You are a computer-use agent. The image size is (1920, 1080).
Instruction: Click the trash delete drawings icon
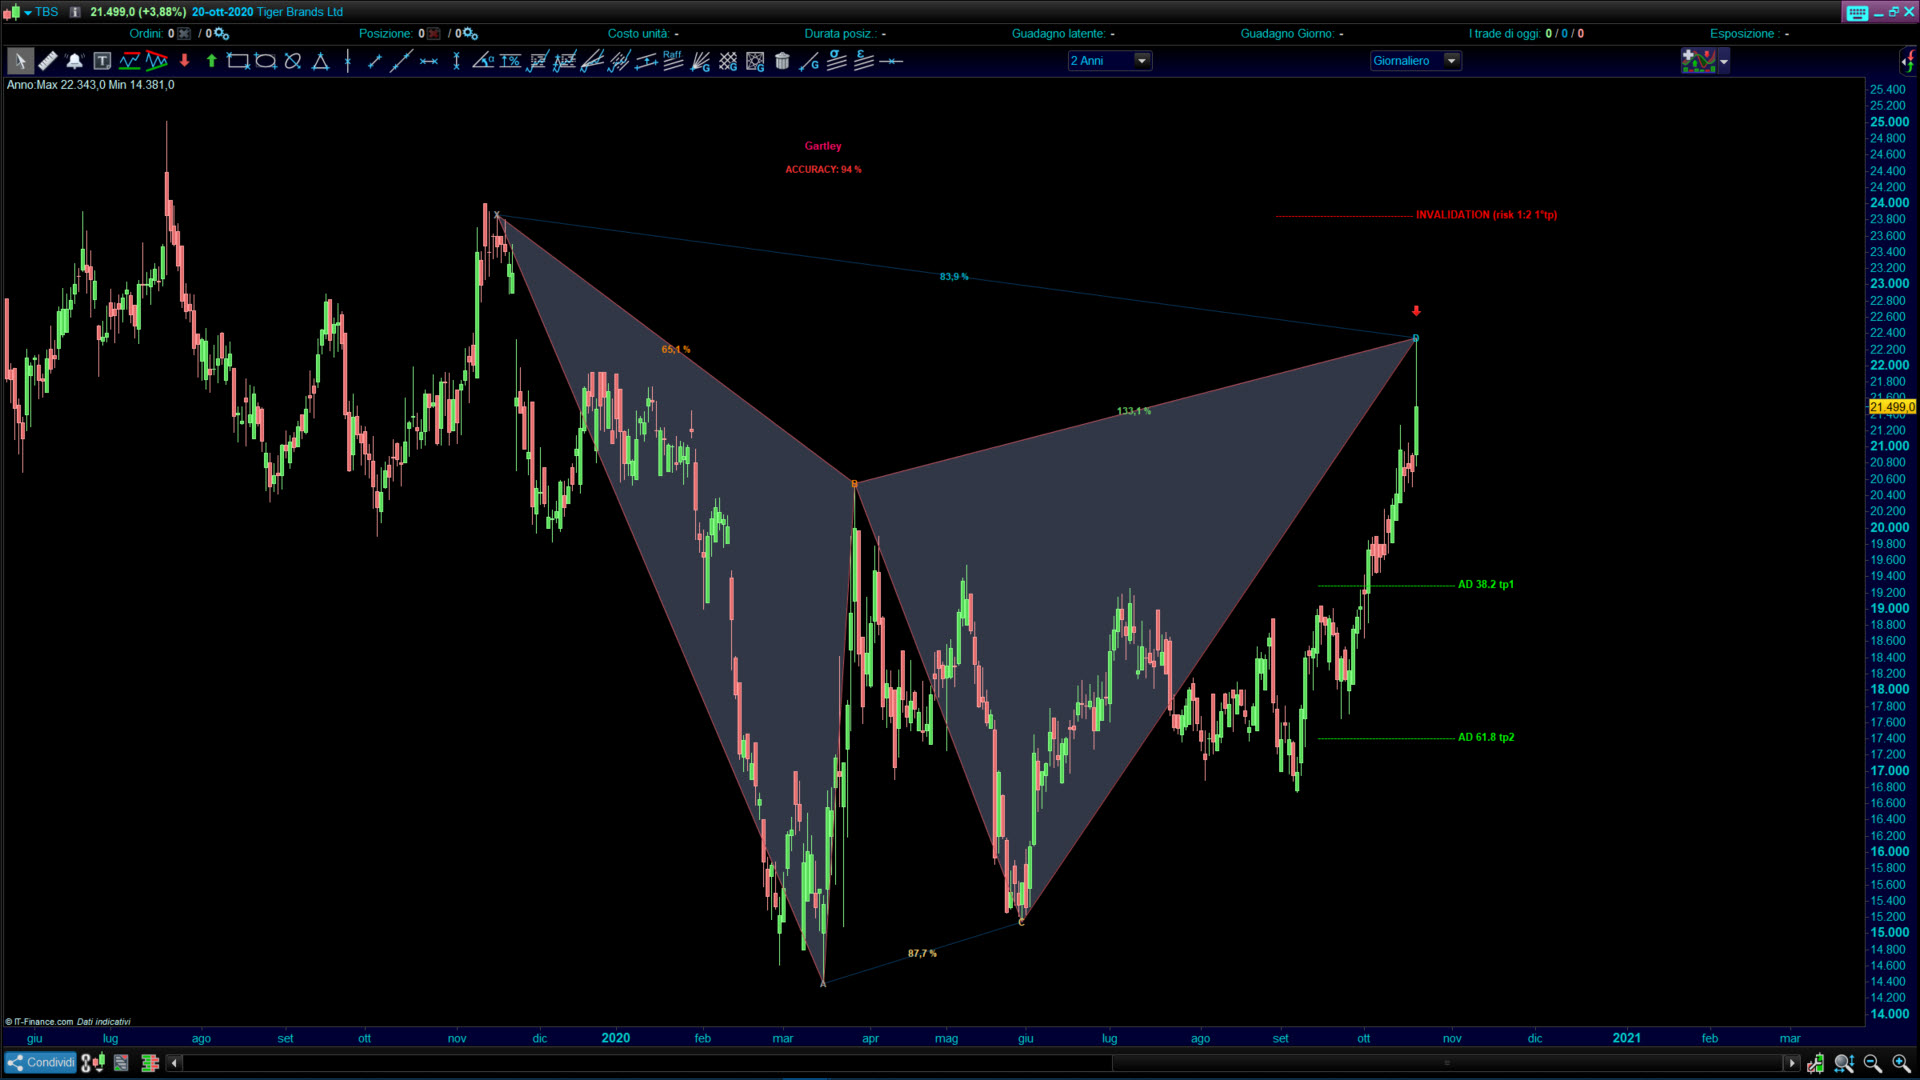click(782, 61)
